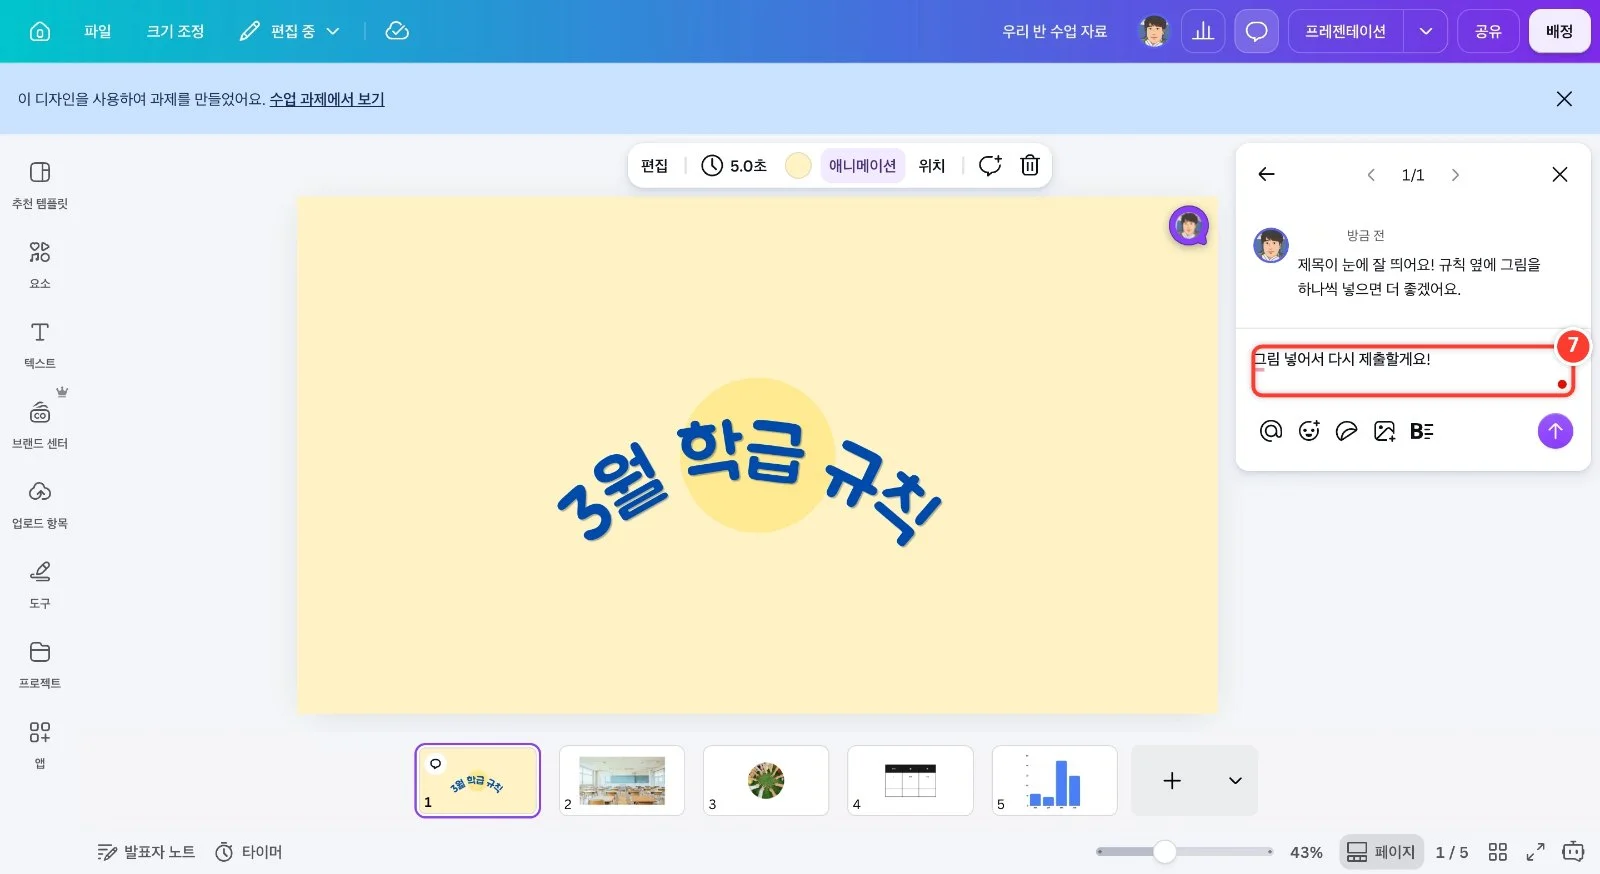Open the comments speech bubble in header
1600x874 pixels.
pos(1256,31)
